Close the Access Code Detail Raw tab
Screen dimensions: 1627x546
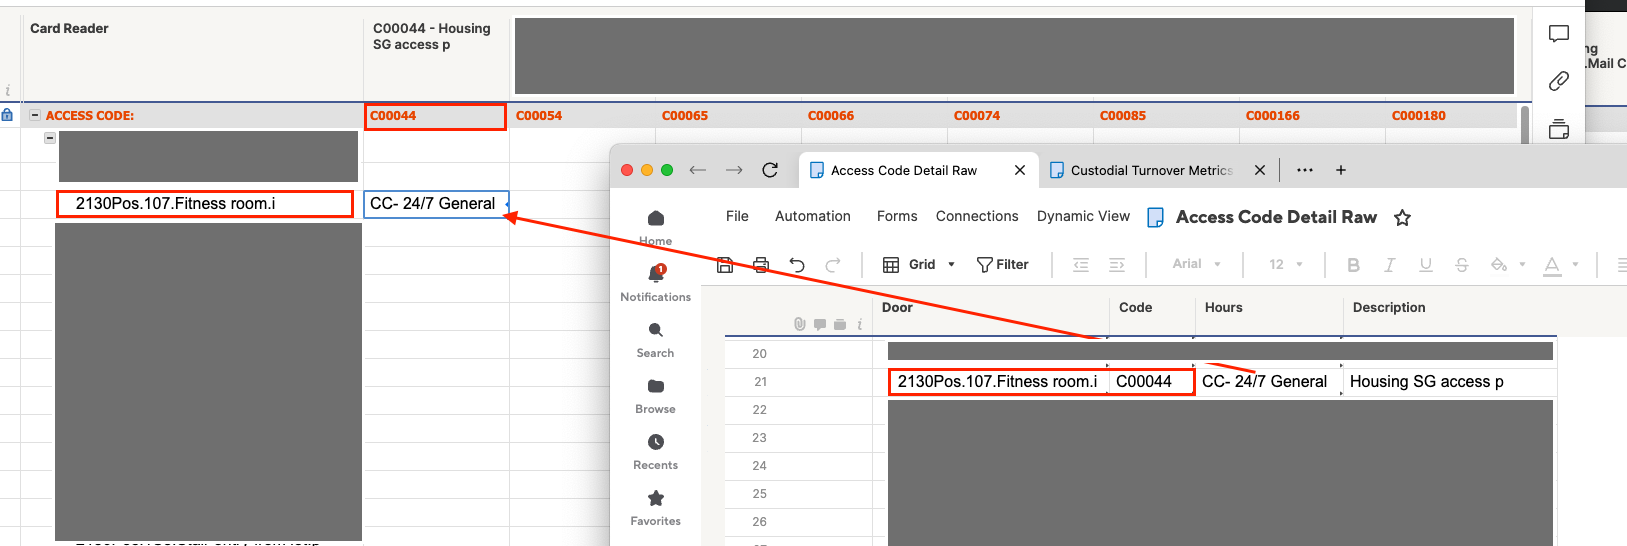[x=1020, y=170]
